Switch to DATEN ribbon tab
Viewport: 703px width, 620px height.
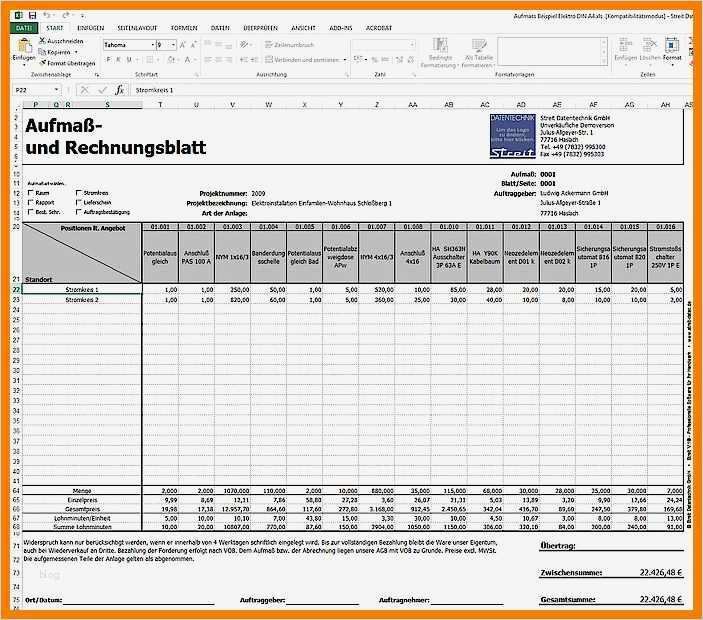pos(220,28)
